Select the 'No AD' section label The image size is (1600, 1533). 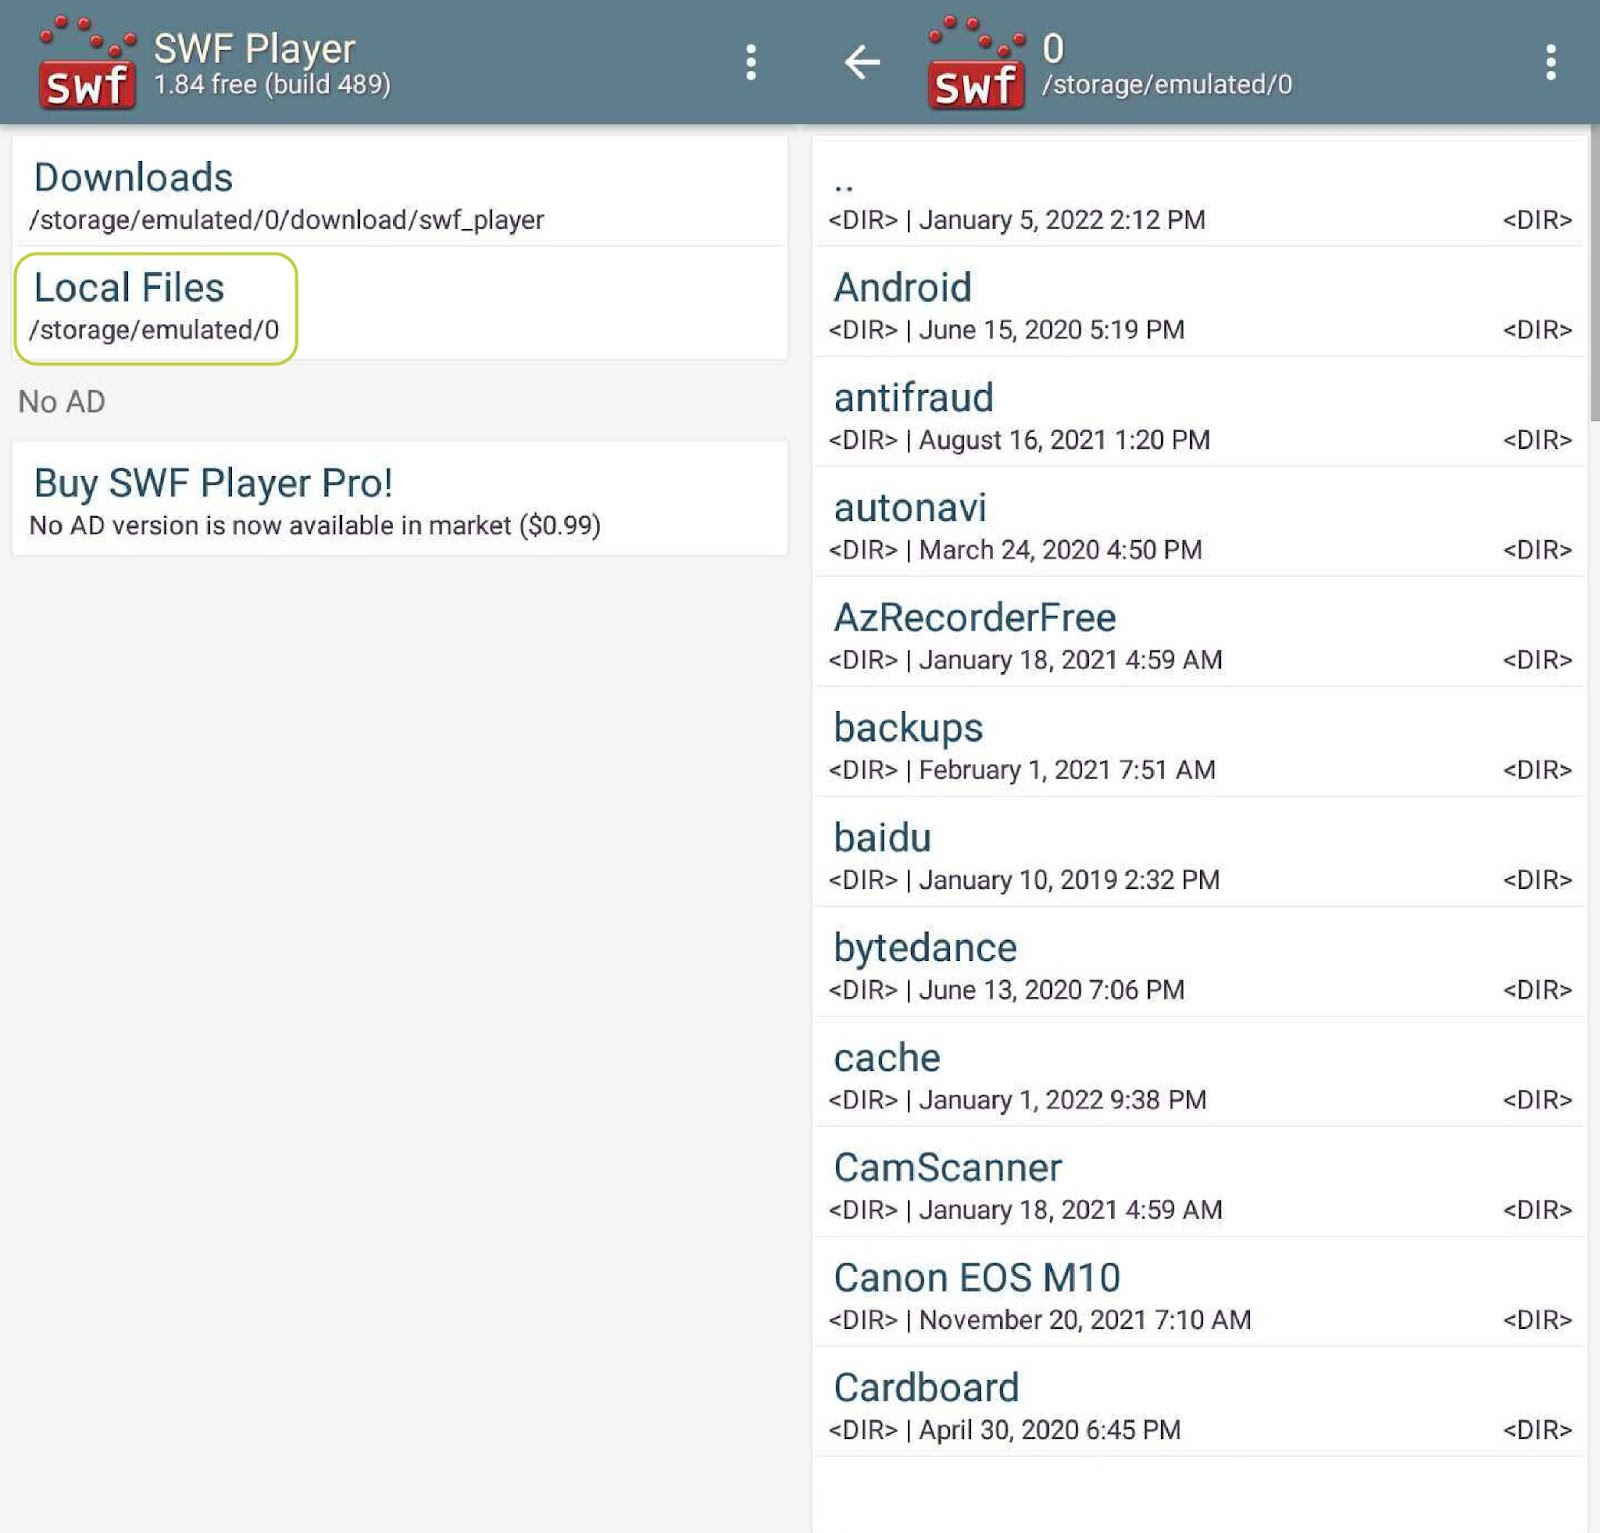[62, 402]
